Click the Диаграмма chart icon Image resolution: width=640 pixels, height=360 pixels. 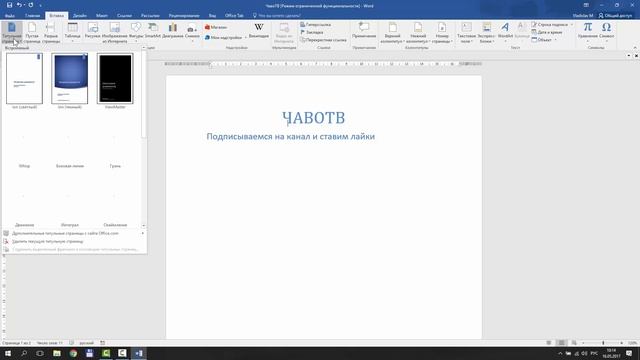pos(173,32)
